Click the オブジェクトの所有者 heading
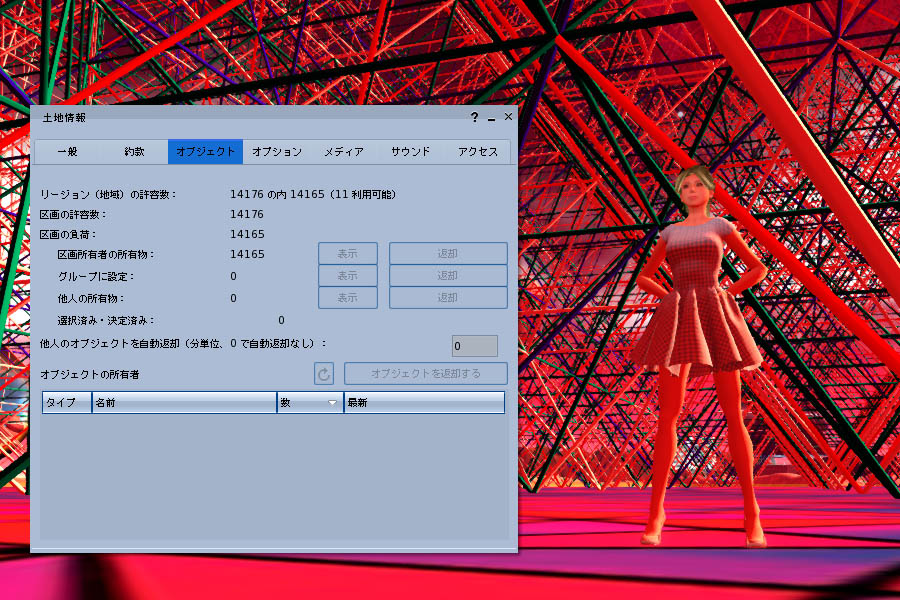This screenshot has height=600, width=900. pyautogui.click(x=90, y=374)
